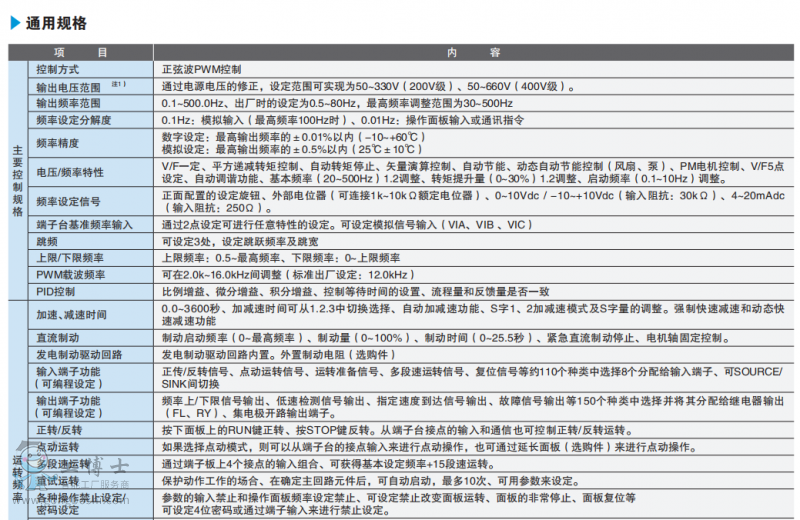Click the PID控制 row label
This screenshot has height=520, width=800.
pyautogui.click(x=55, y=291)
